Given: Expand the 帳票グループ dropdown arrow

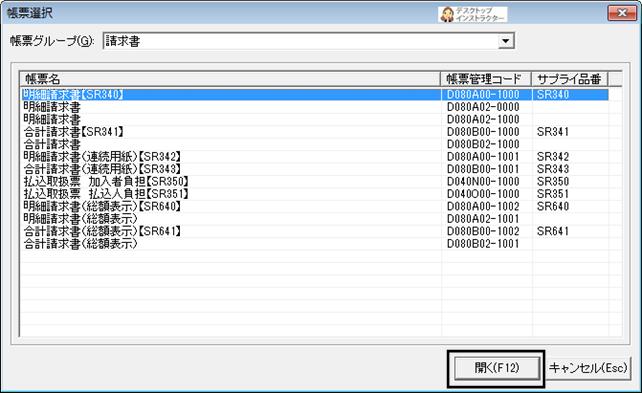Looking at the screenshot, I should coord(506,41).
